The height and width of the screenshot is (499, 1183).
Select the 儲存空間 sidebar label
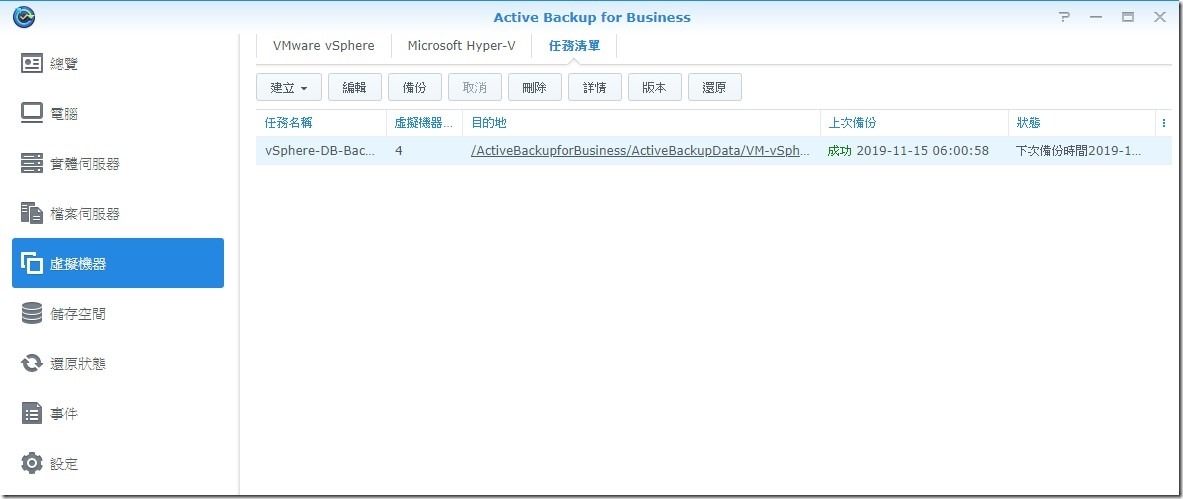(x=78, y=314)
